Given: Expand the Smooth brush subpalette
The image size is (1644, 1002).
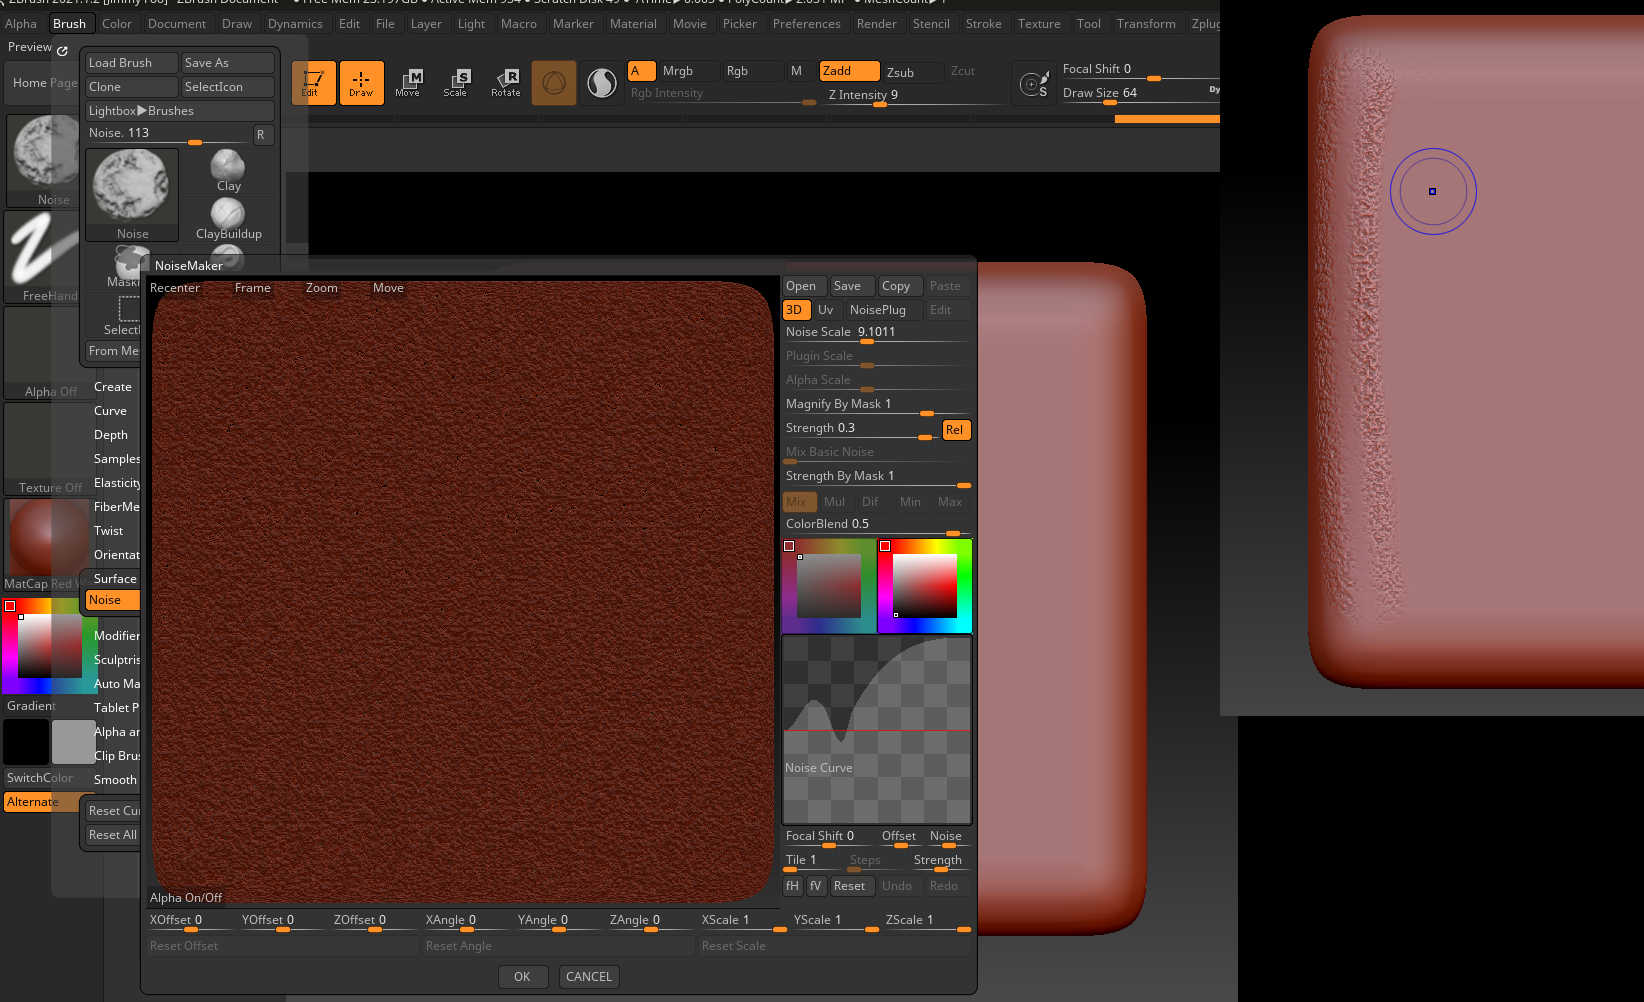Looking at the screenshot, I should pyautogui.click(x=115, y=780).
